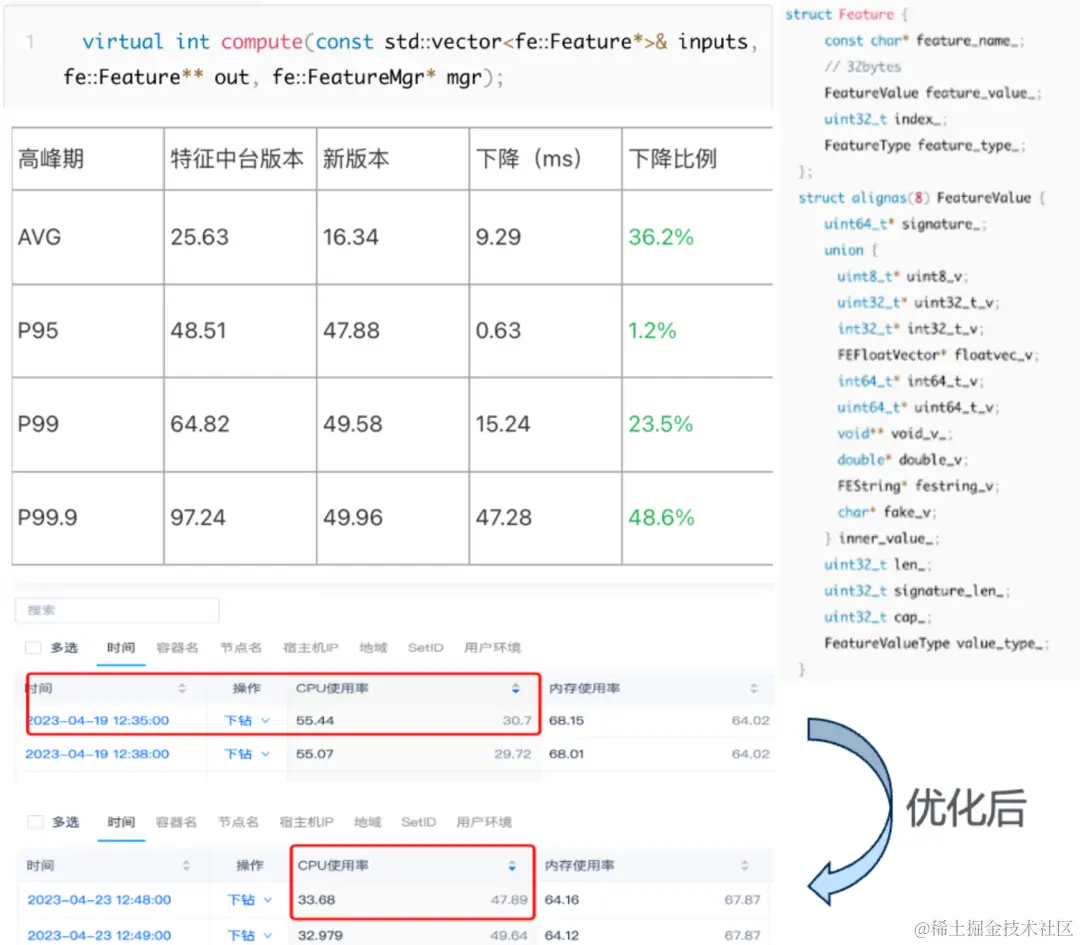Select 宿主机IP tab in upper panel
Image resolution: width=1080 pixels, height=945 pixels.
tap(311, 647)
